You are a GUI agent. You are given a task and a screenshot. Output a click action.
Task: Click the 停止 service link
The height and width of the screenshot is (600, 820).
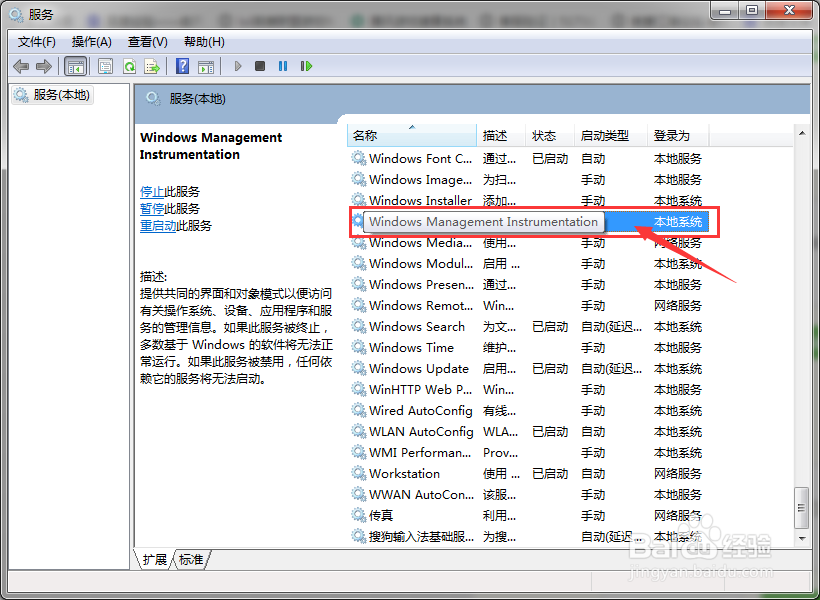[152, 191]
